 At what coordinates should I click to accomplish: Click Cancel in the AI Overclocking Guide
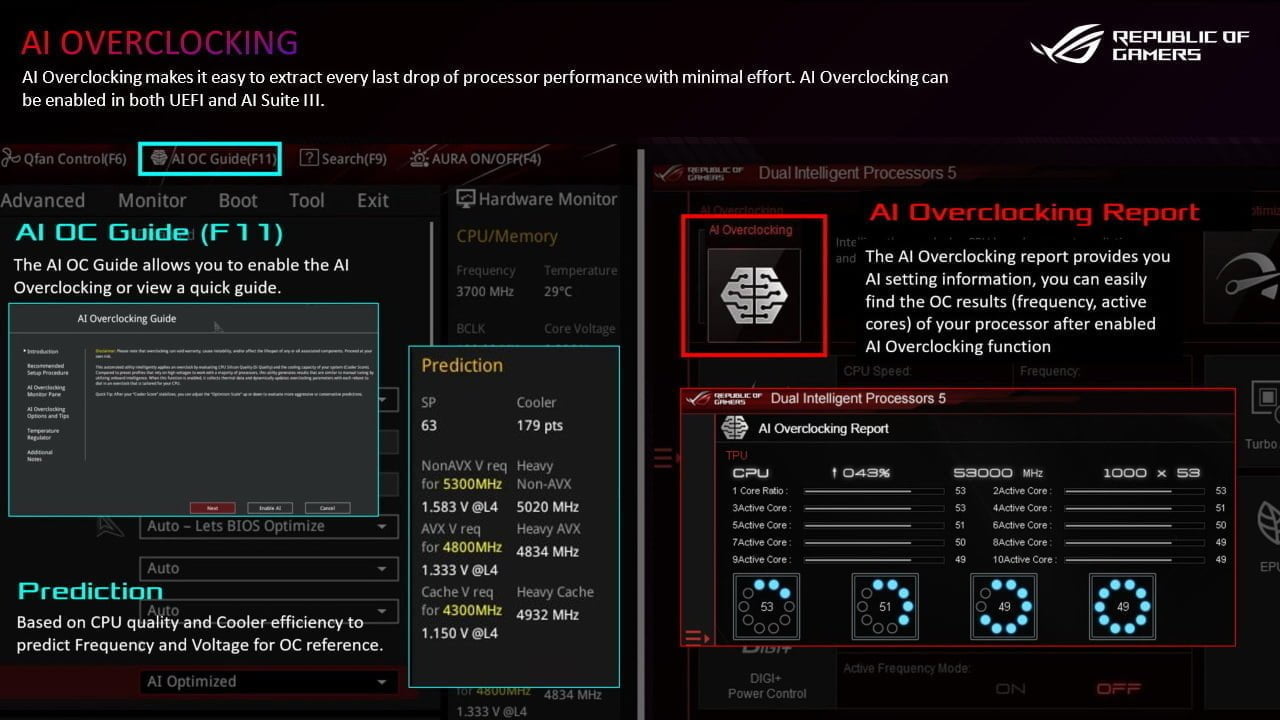(327, 508)
